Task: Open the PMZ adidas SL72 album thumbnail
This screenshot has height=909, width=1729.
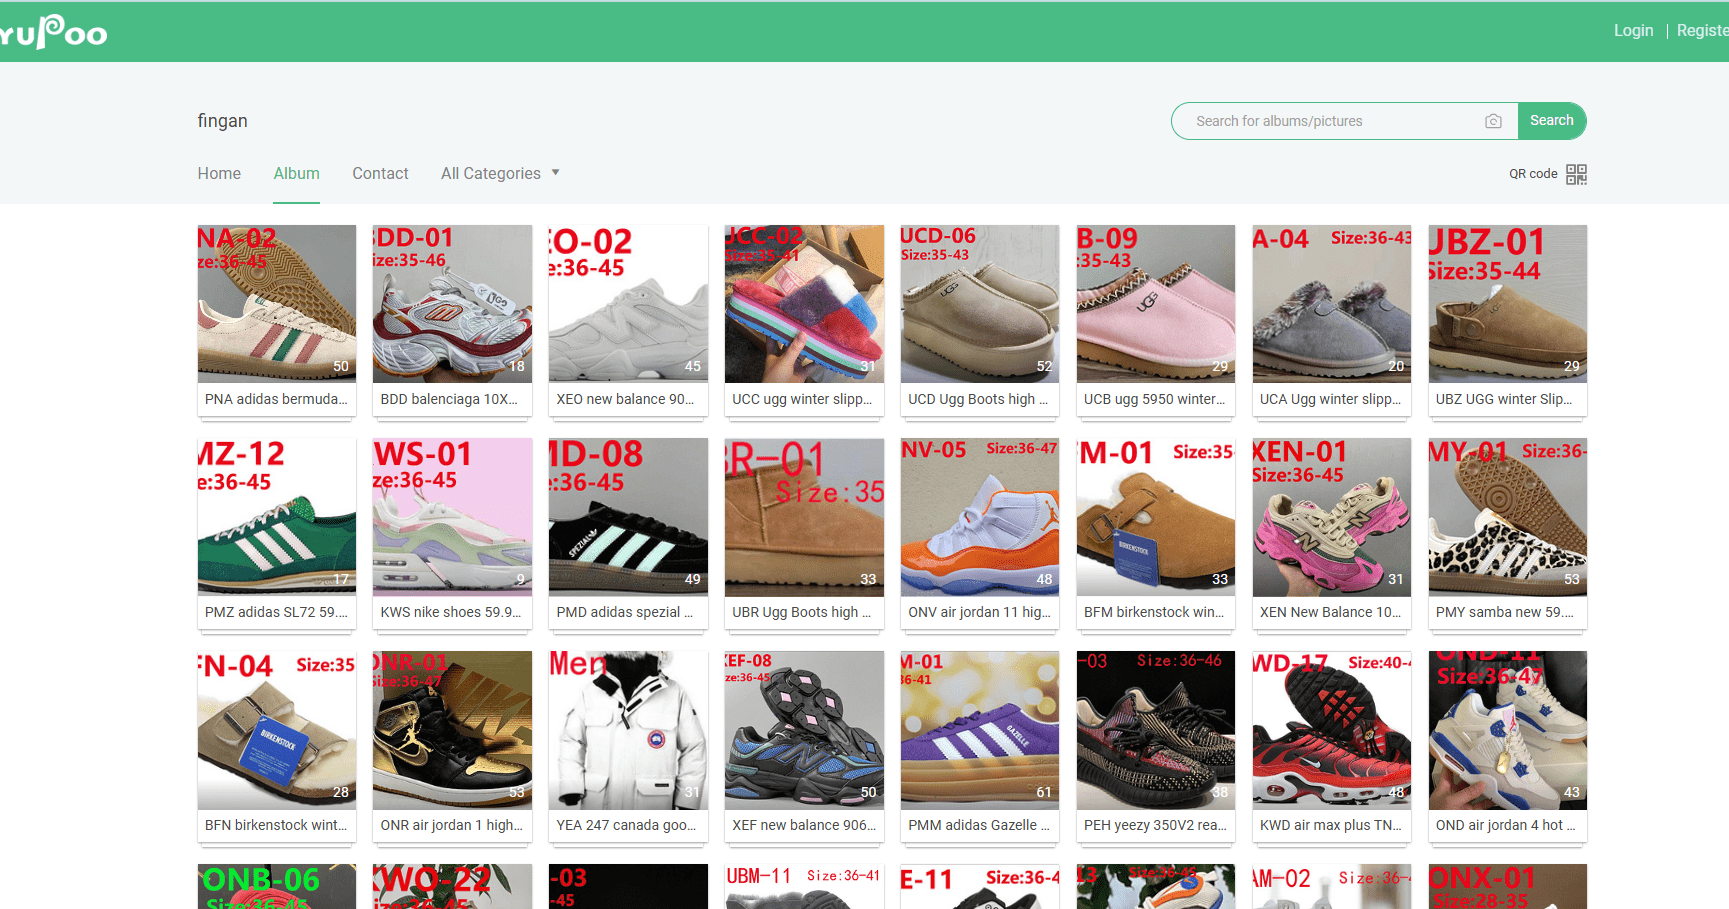Action: point(277,517)
